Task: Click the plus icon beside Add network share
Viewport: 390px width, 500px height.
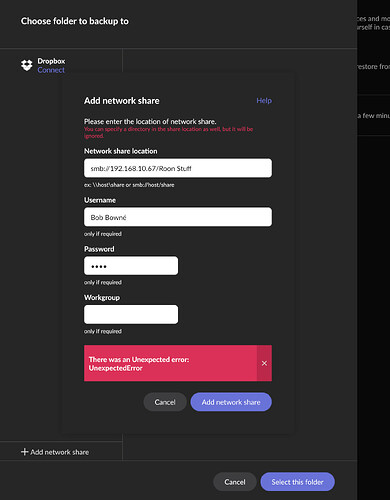Action: pos(24,452)
